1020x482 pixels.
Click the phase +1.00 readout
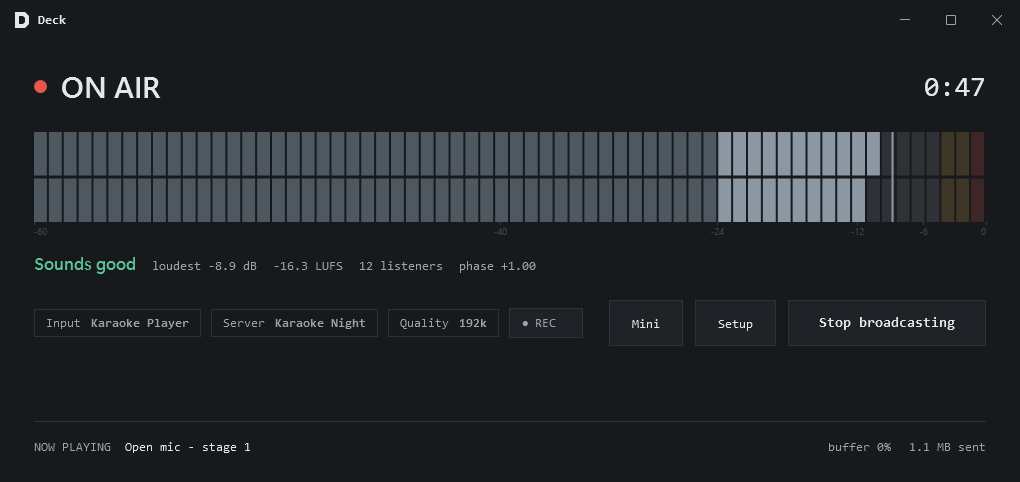click(498, 266)
